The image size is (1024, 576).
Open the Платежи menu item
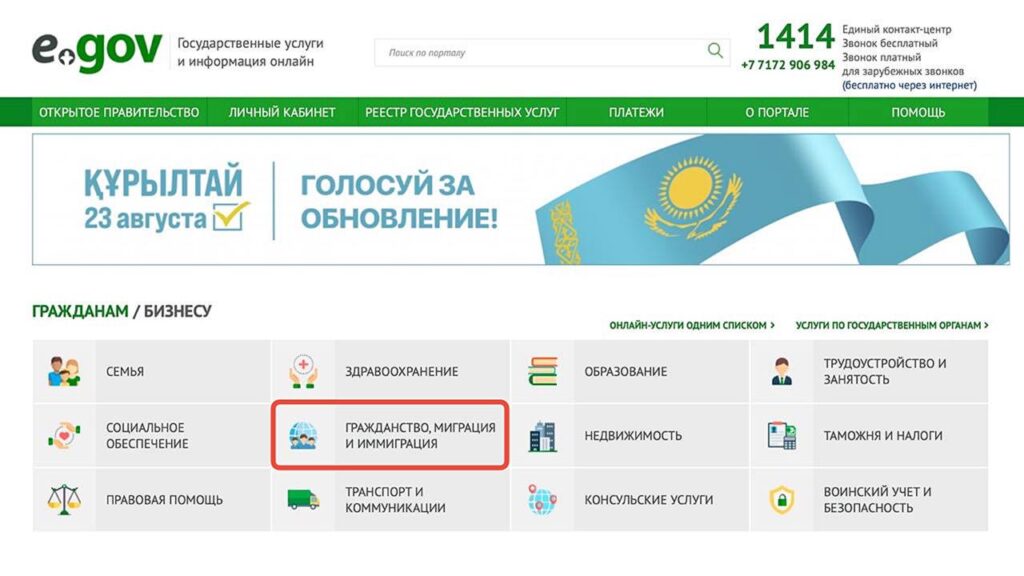636,112
